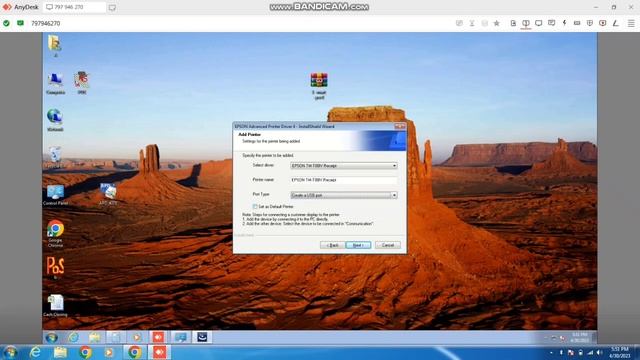Viewport: 640px width, 360px height.
Task: Open the WinRAR archive on desktop
Action: (x=319, y=86)
